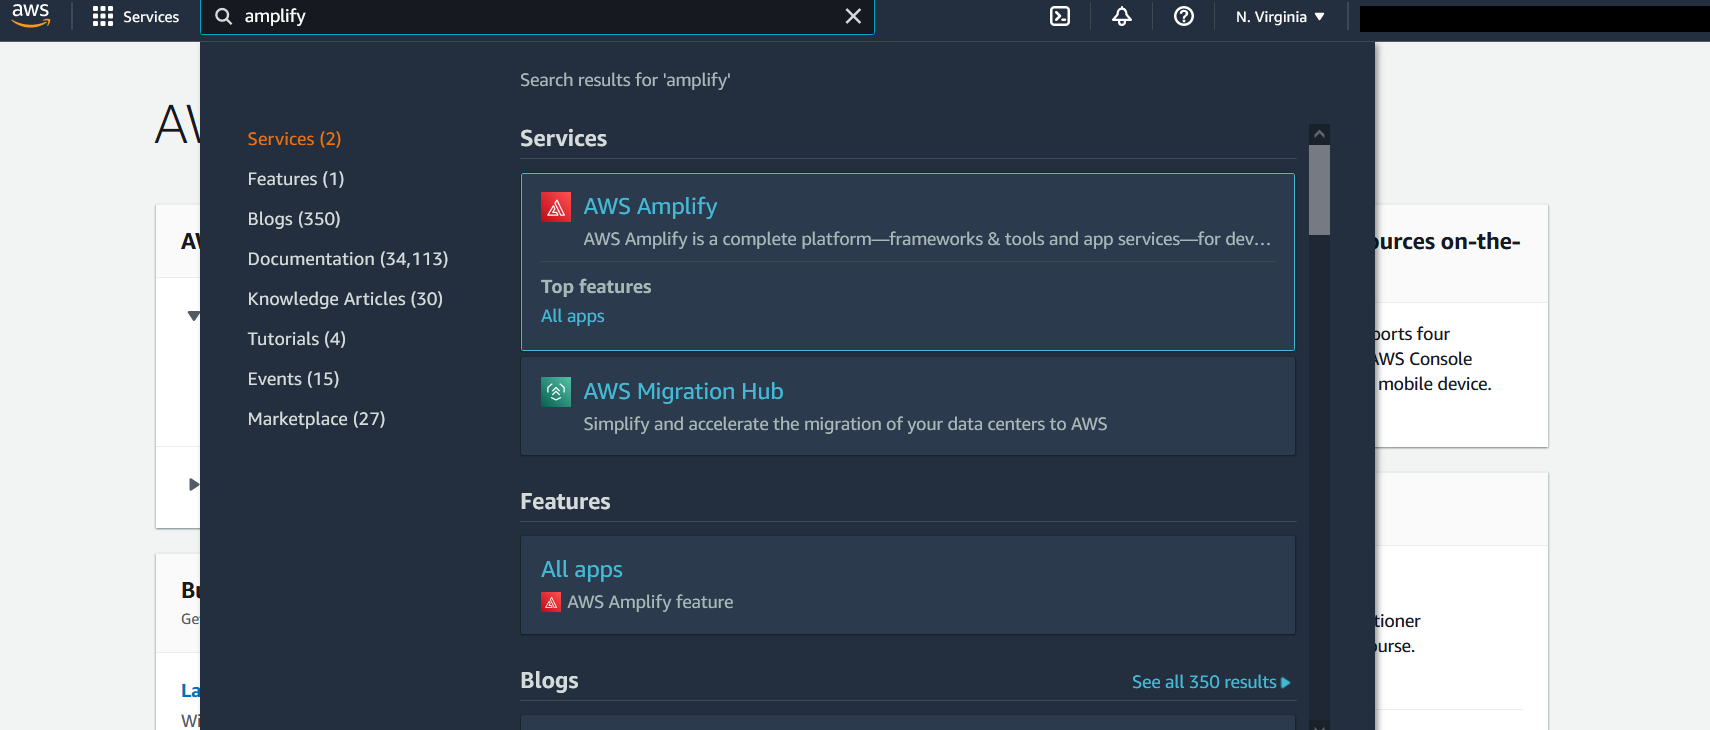Open All apps in Features section

582,569
